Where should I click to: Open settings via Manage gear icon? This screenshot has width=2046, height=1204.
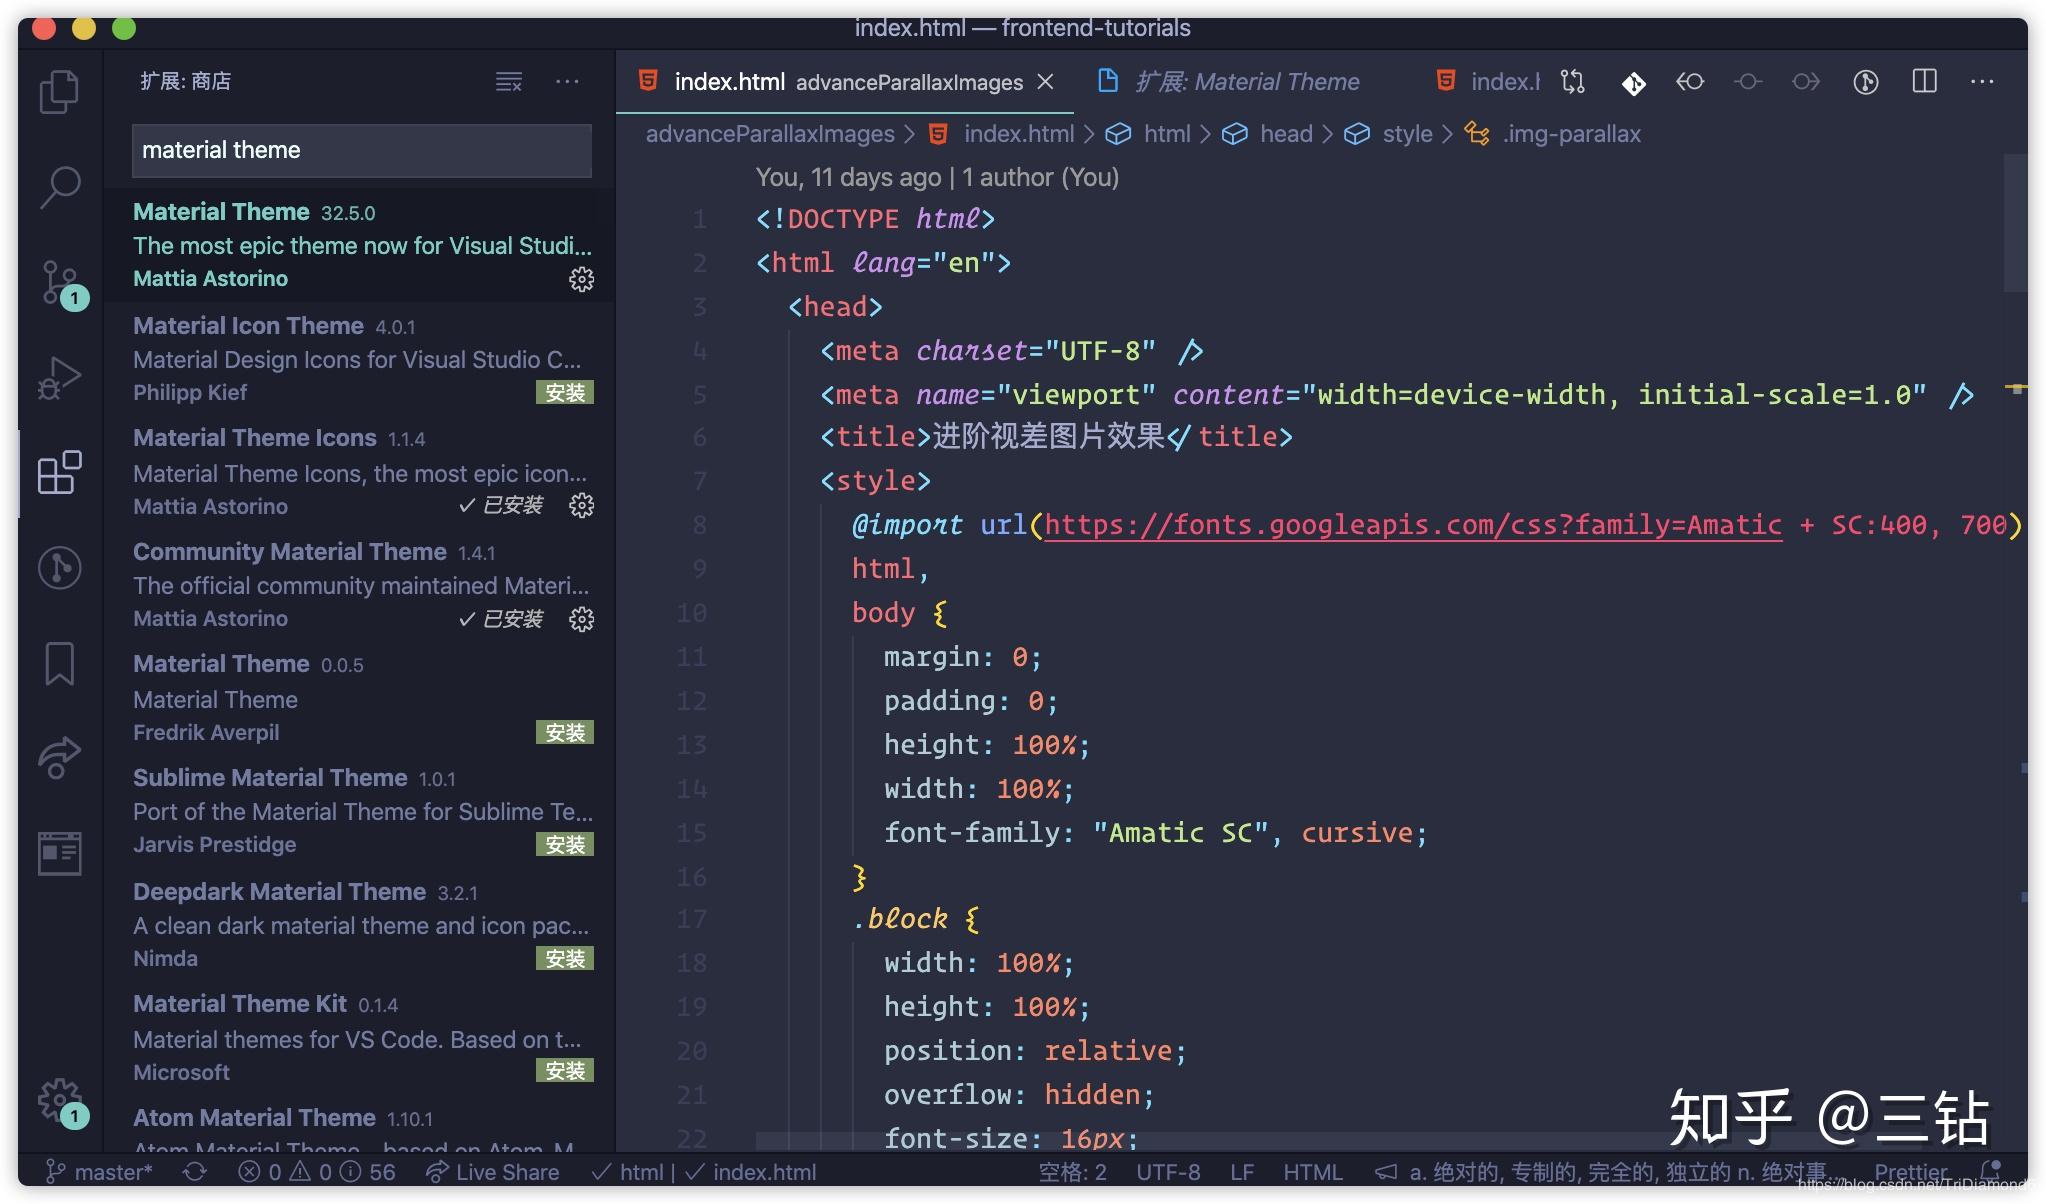pos(60,1098)
